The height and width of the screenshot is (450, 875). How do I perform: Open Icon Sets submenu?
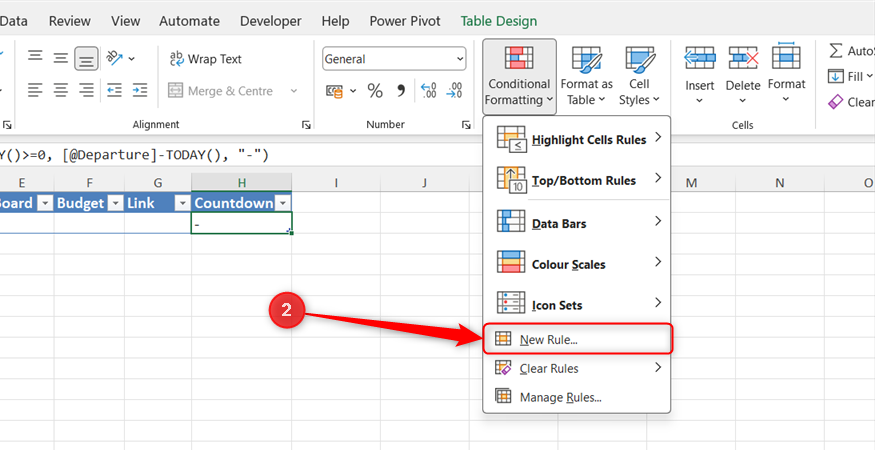[x=576, y=305]
